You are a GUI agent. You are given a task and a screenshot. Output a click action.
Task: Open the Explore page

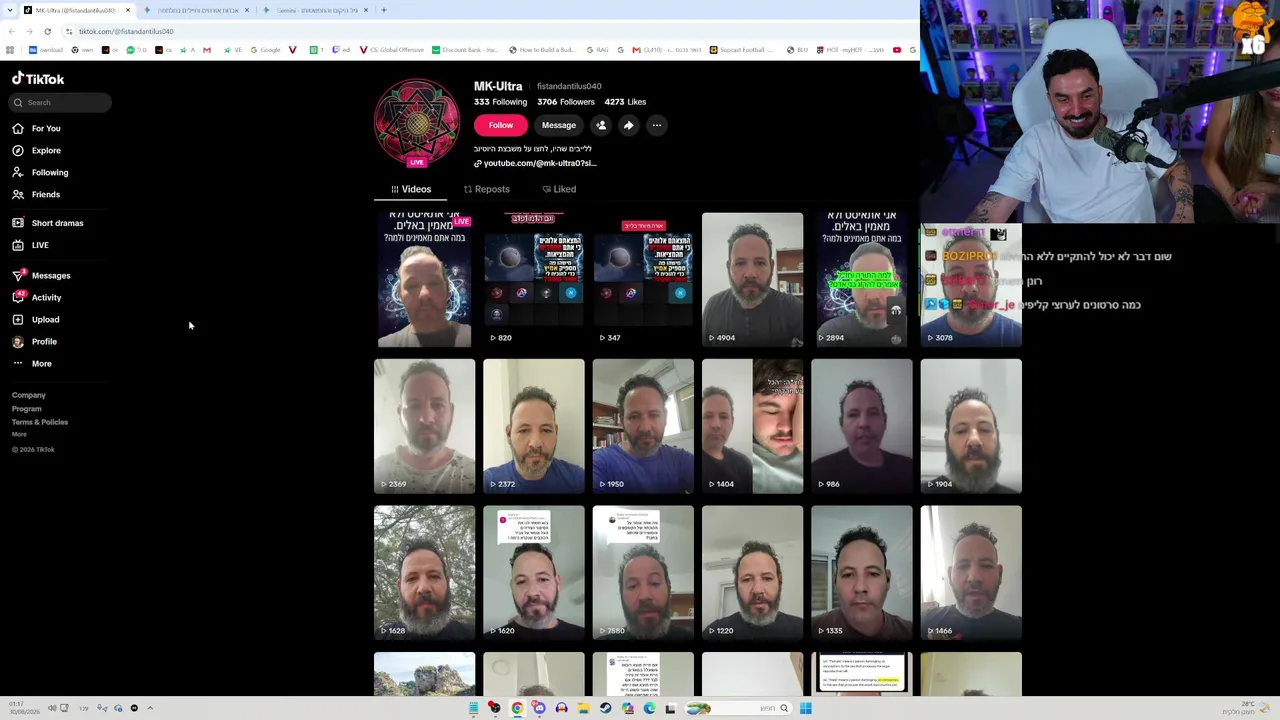(x=37, y=151)
